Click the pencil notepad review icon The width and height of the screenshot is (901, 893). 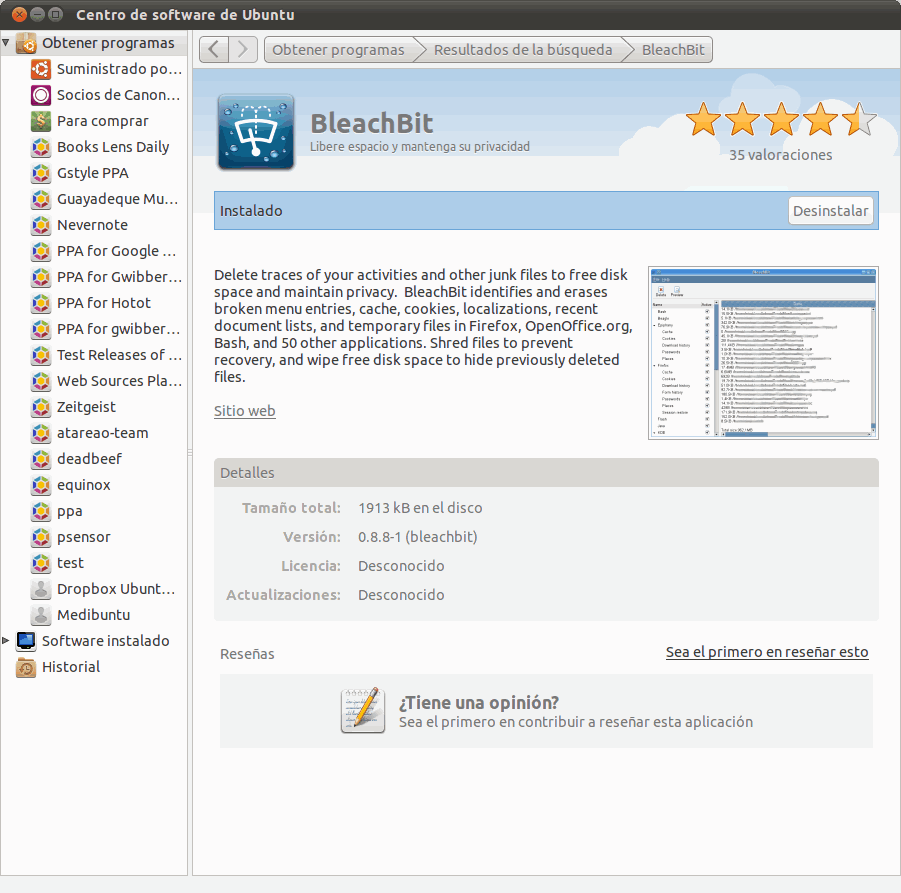(x=362, y=710)
